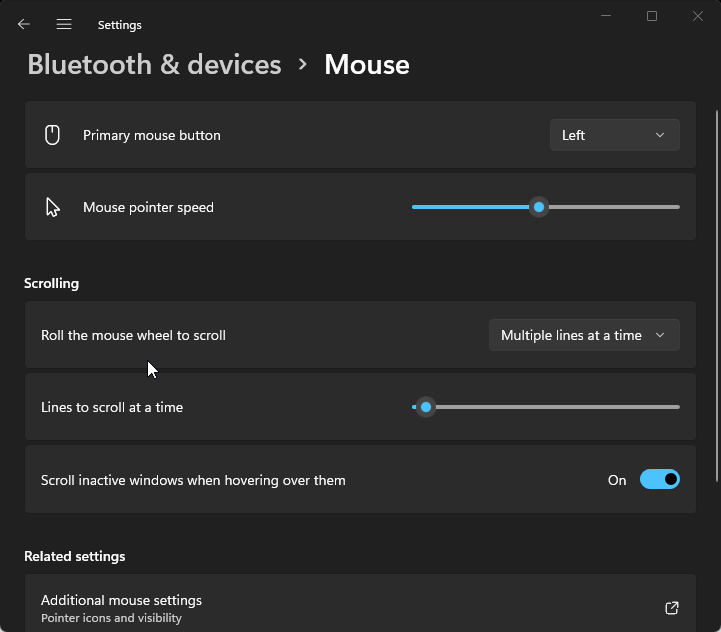Click Lines to scroll at a time label
Viewport: 721px width, 632px height.
pos(112,407)
